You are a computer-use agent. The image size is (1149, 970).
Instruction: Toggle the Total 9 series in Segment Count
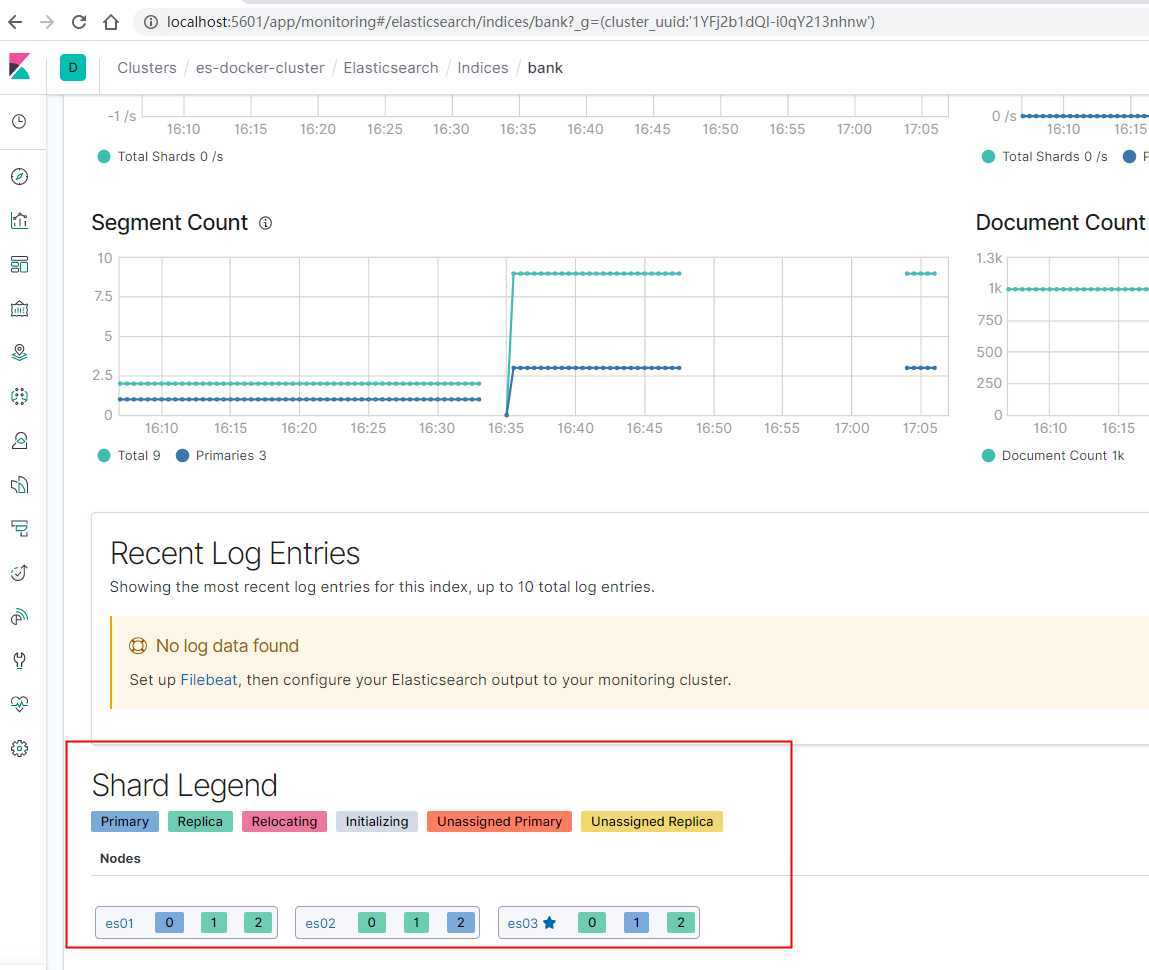pos(129,456)
